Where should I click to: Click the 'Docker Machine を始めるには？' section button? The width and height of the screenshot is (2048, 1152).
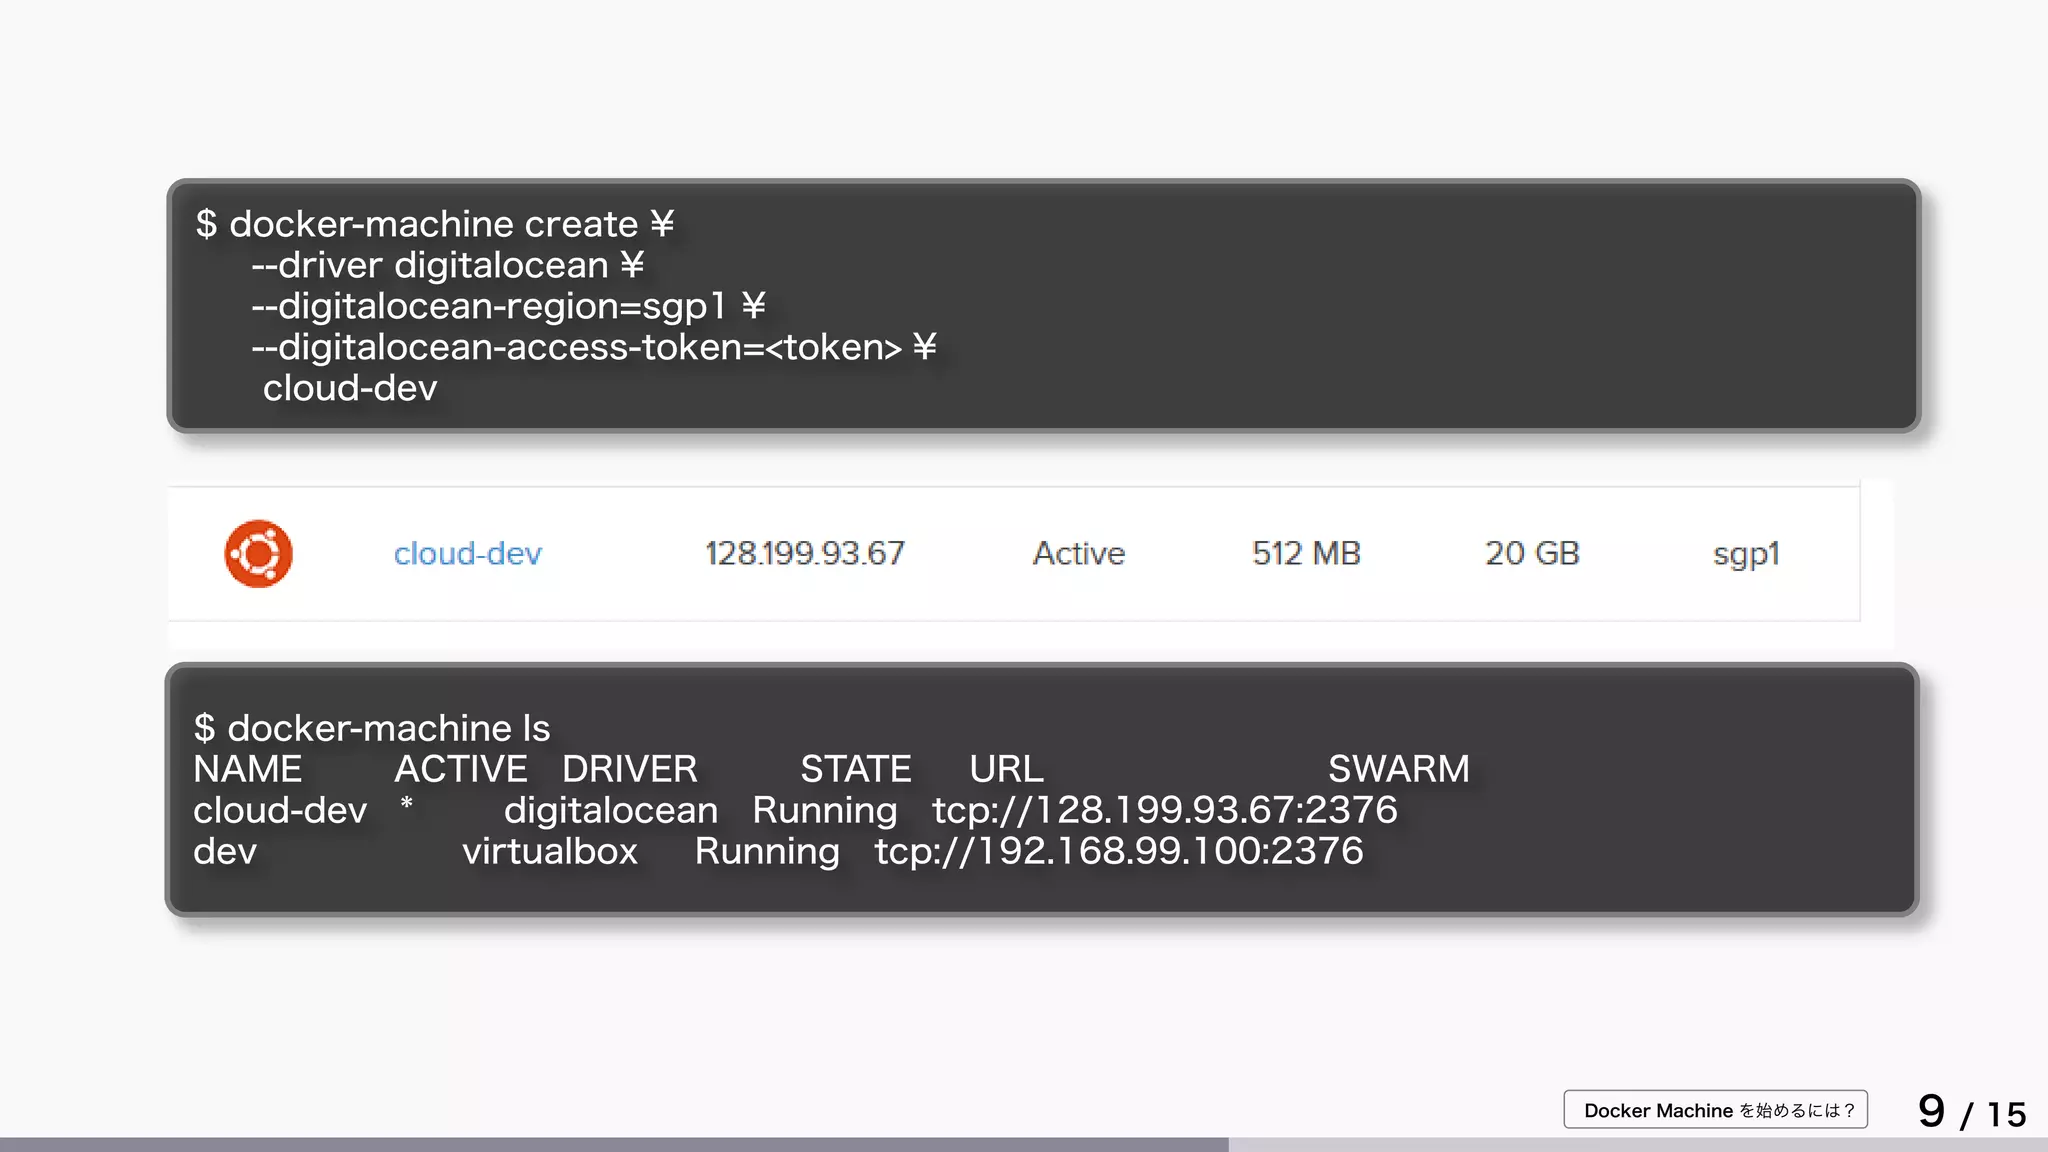click(1716, 1110)
